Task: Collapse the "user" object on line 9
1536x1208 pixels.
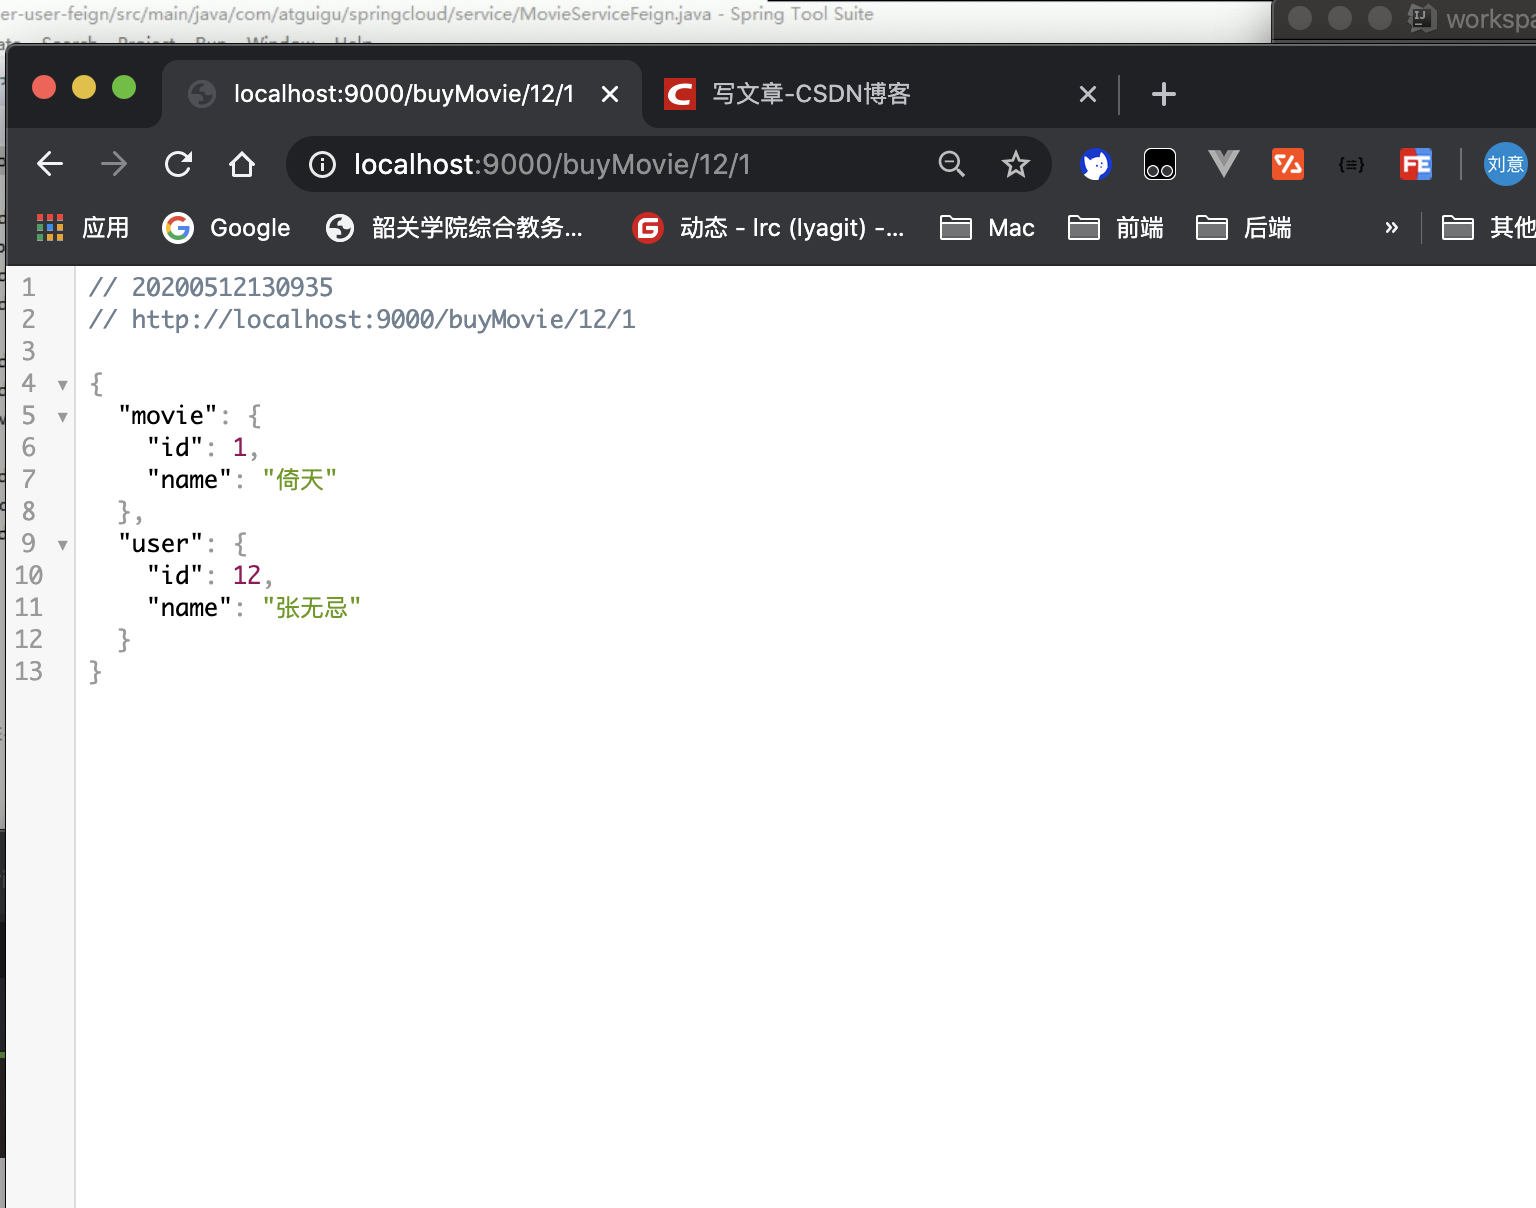Action: pos(63,545)
